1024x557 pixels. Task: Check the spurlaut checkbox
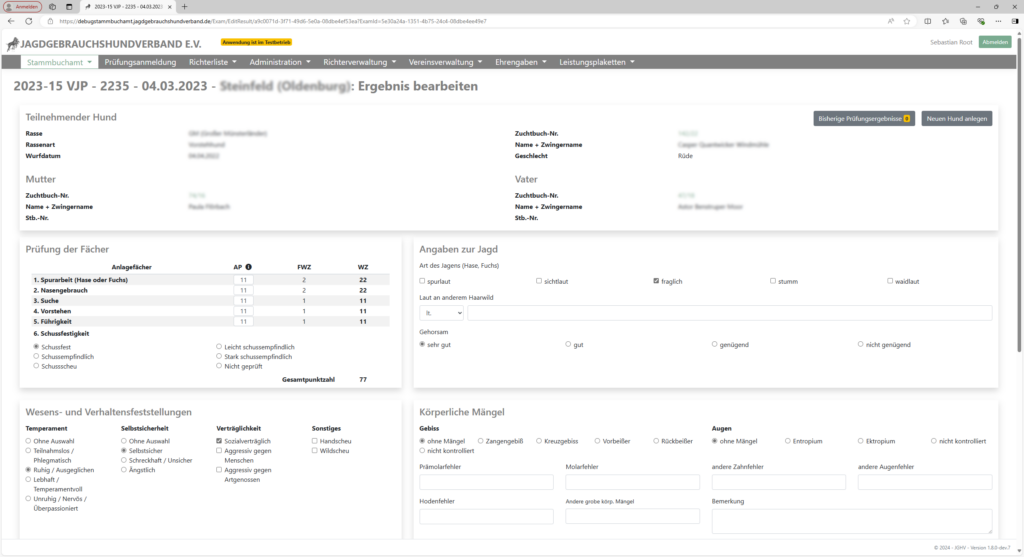[x=422, y=281]
